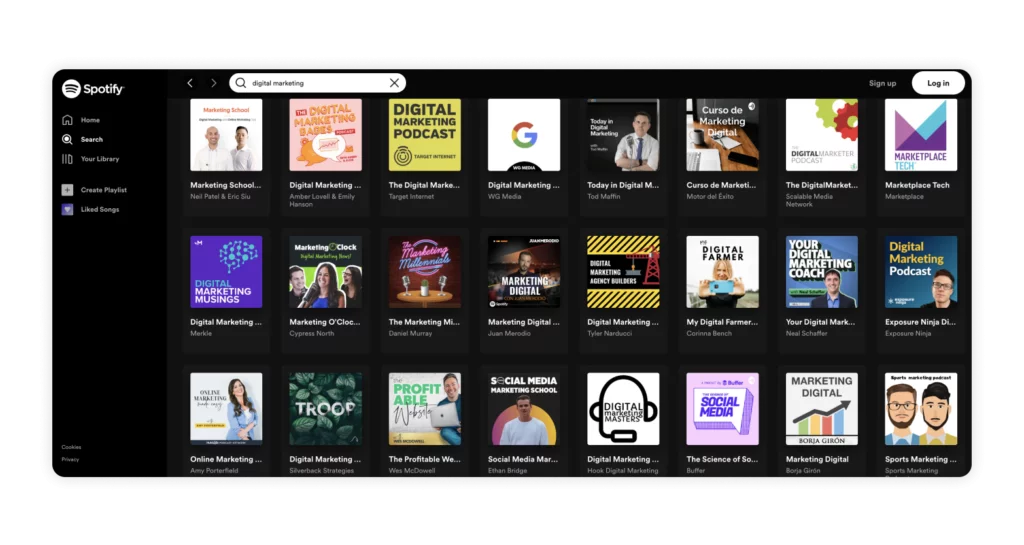Open the Marketing O'Clock cover

tap(325, 272)
